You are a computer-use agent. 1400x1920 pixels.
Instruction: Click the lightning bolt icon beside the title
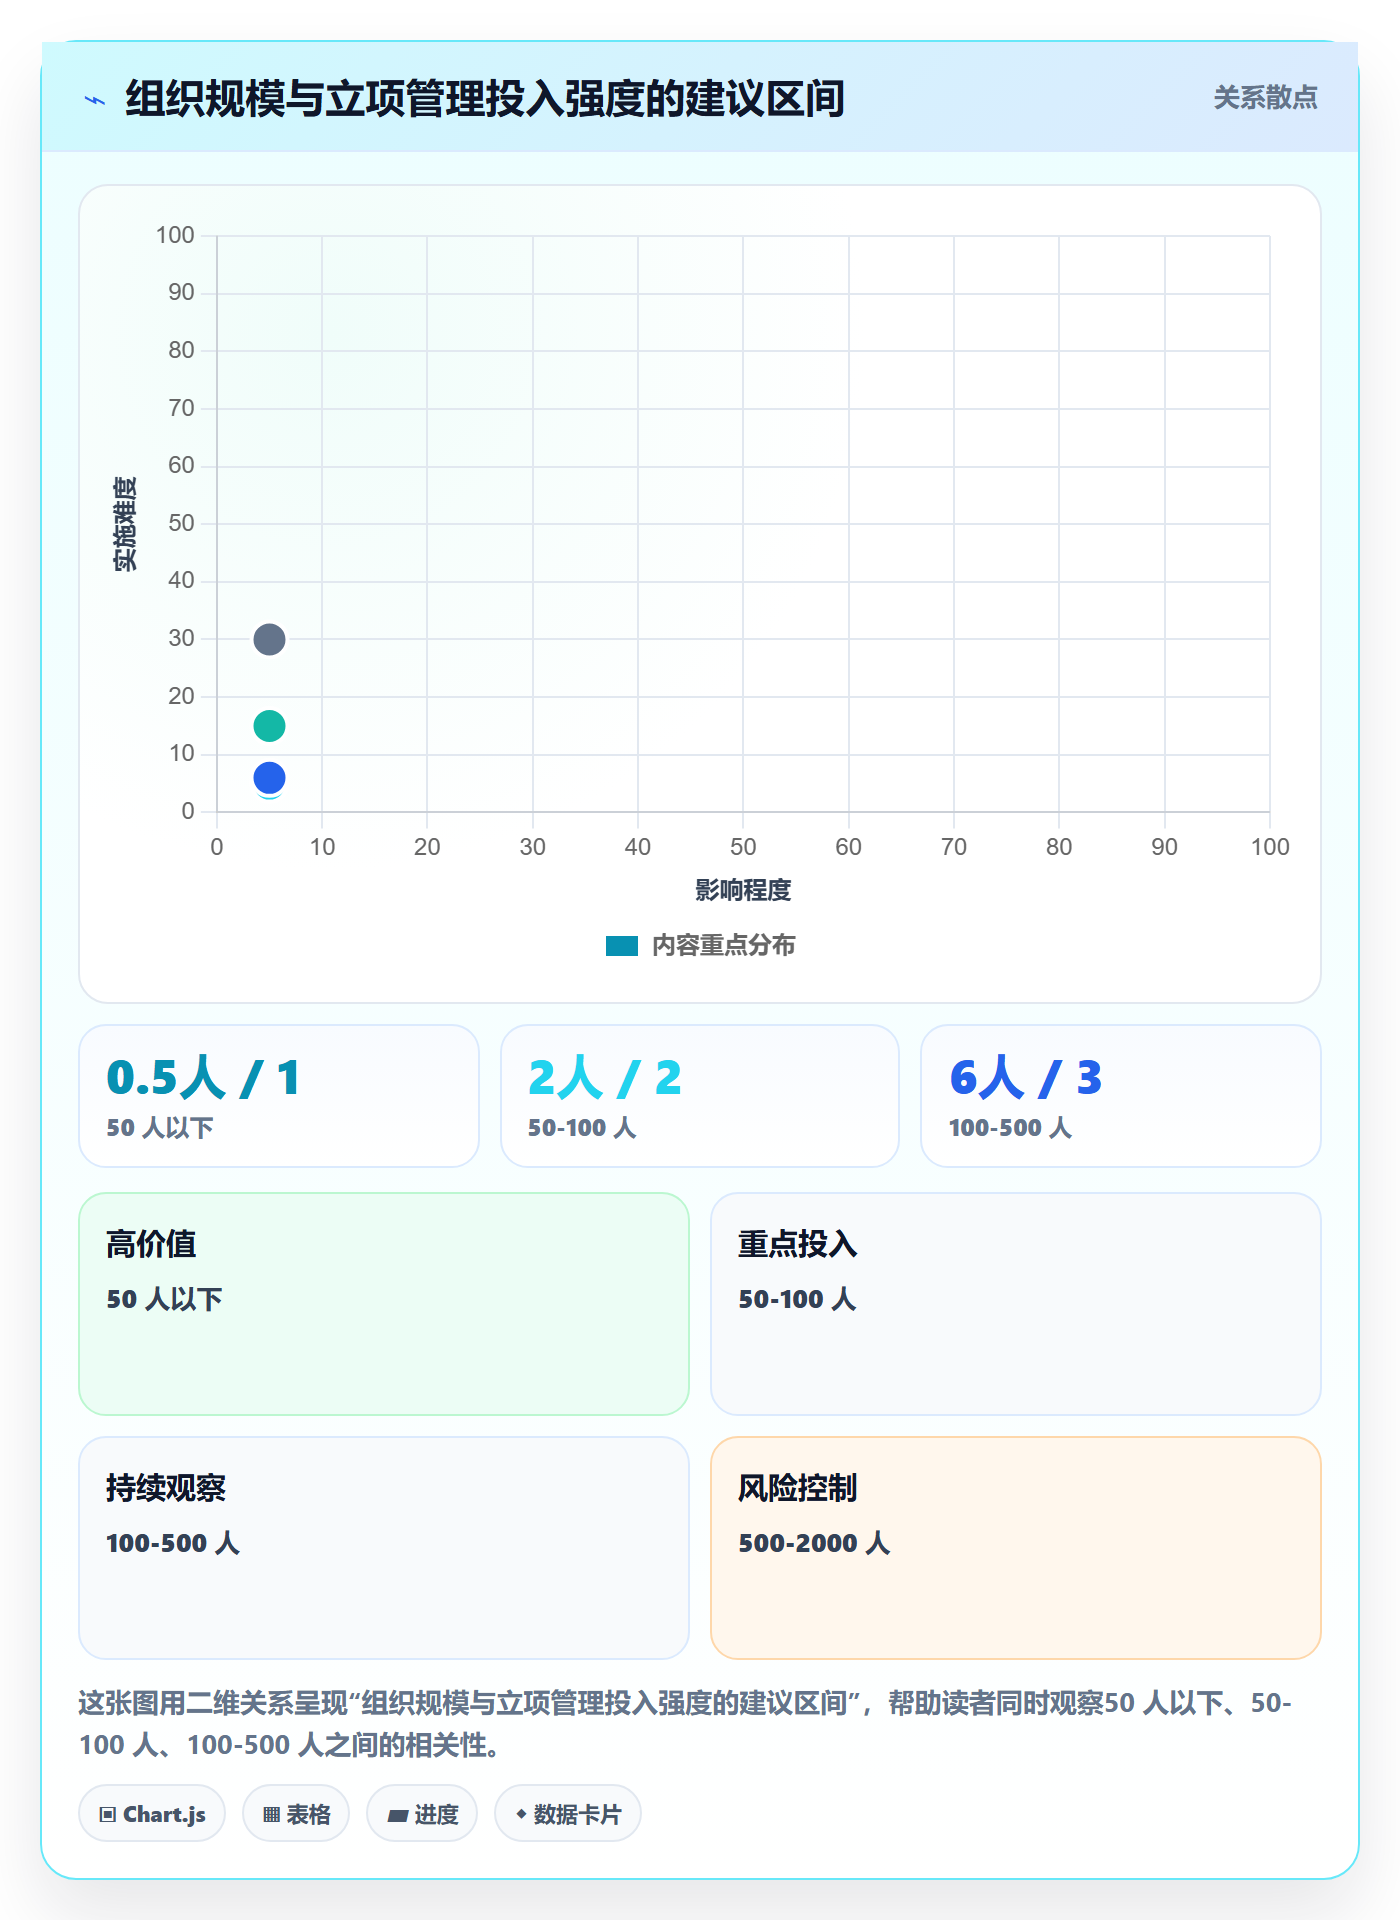coord(95,100)
